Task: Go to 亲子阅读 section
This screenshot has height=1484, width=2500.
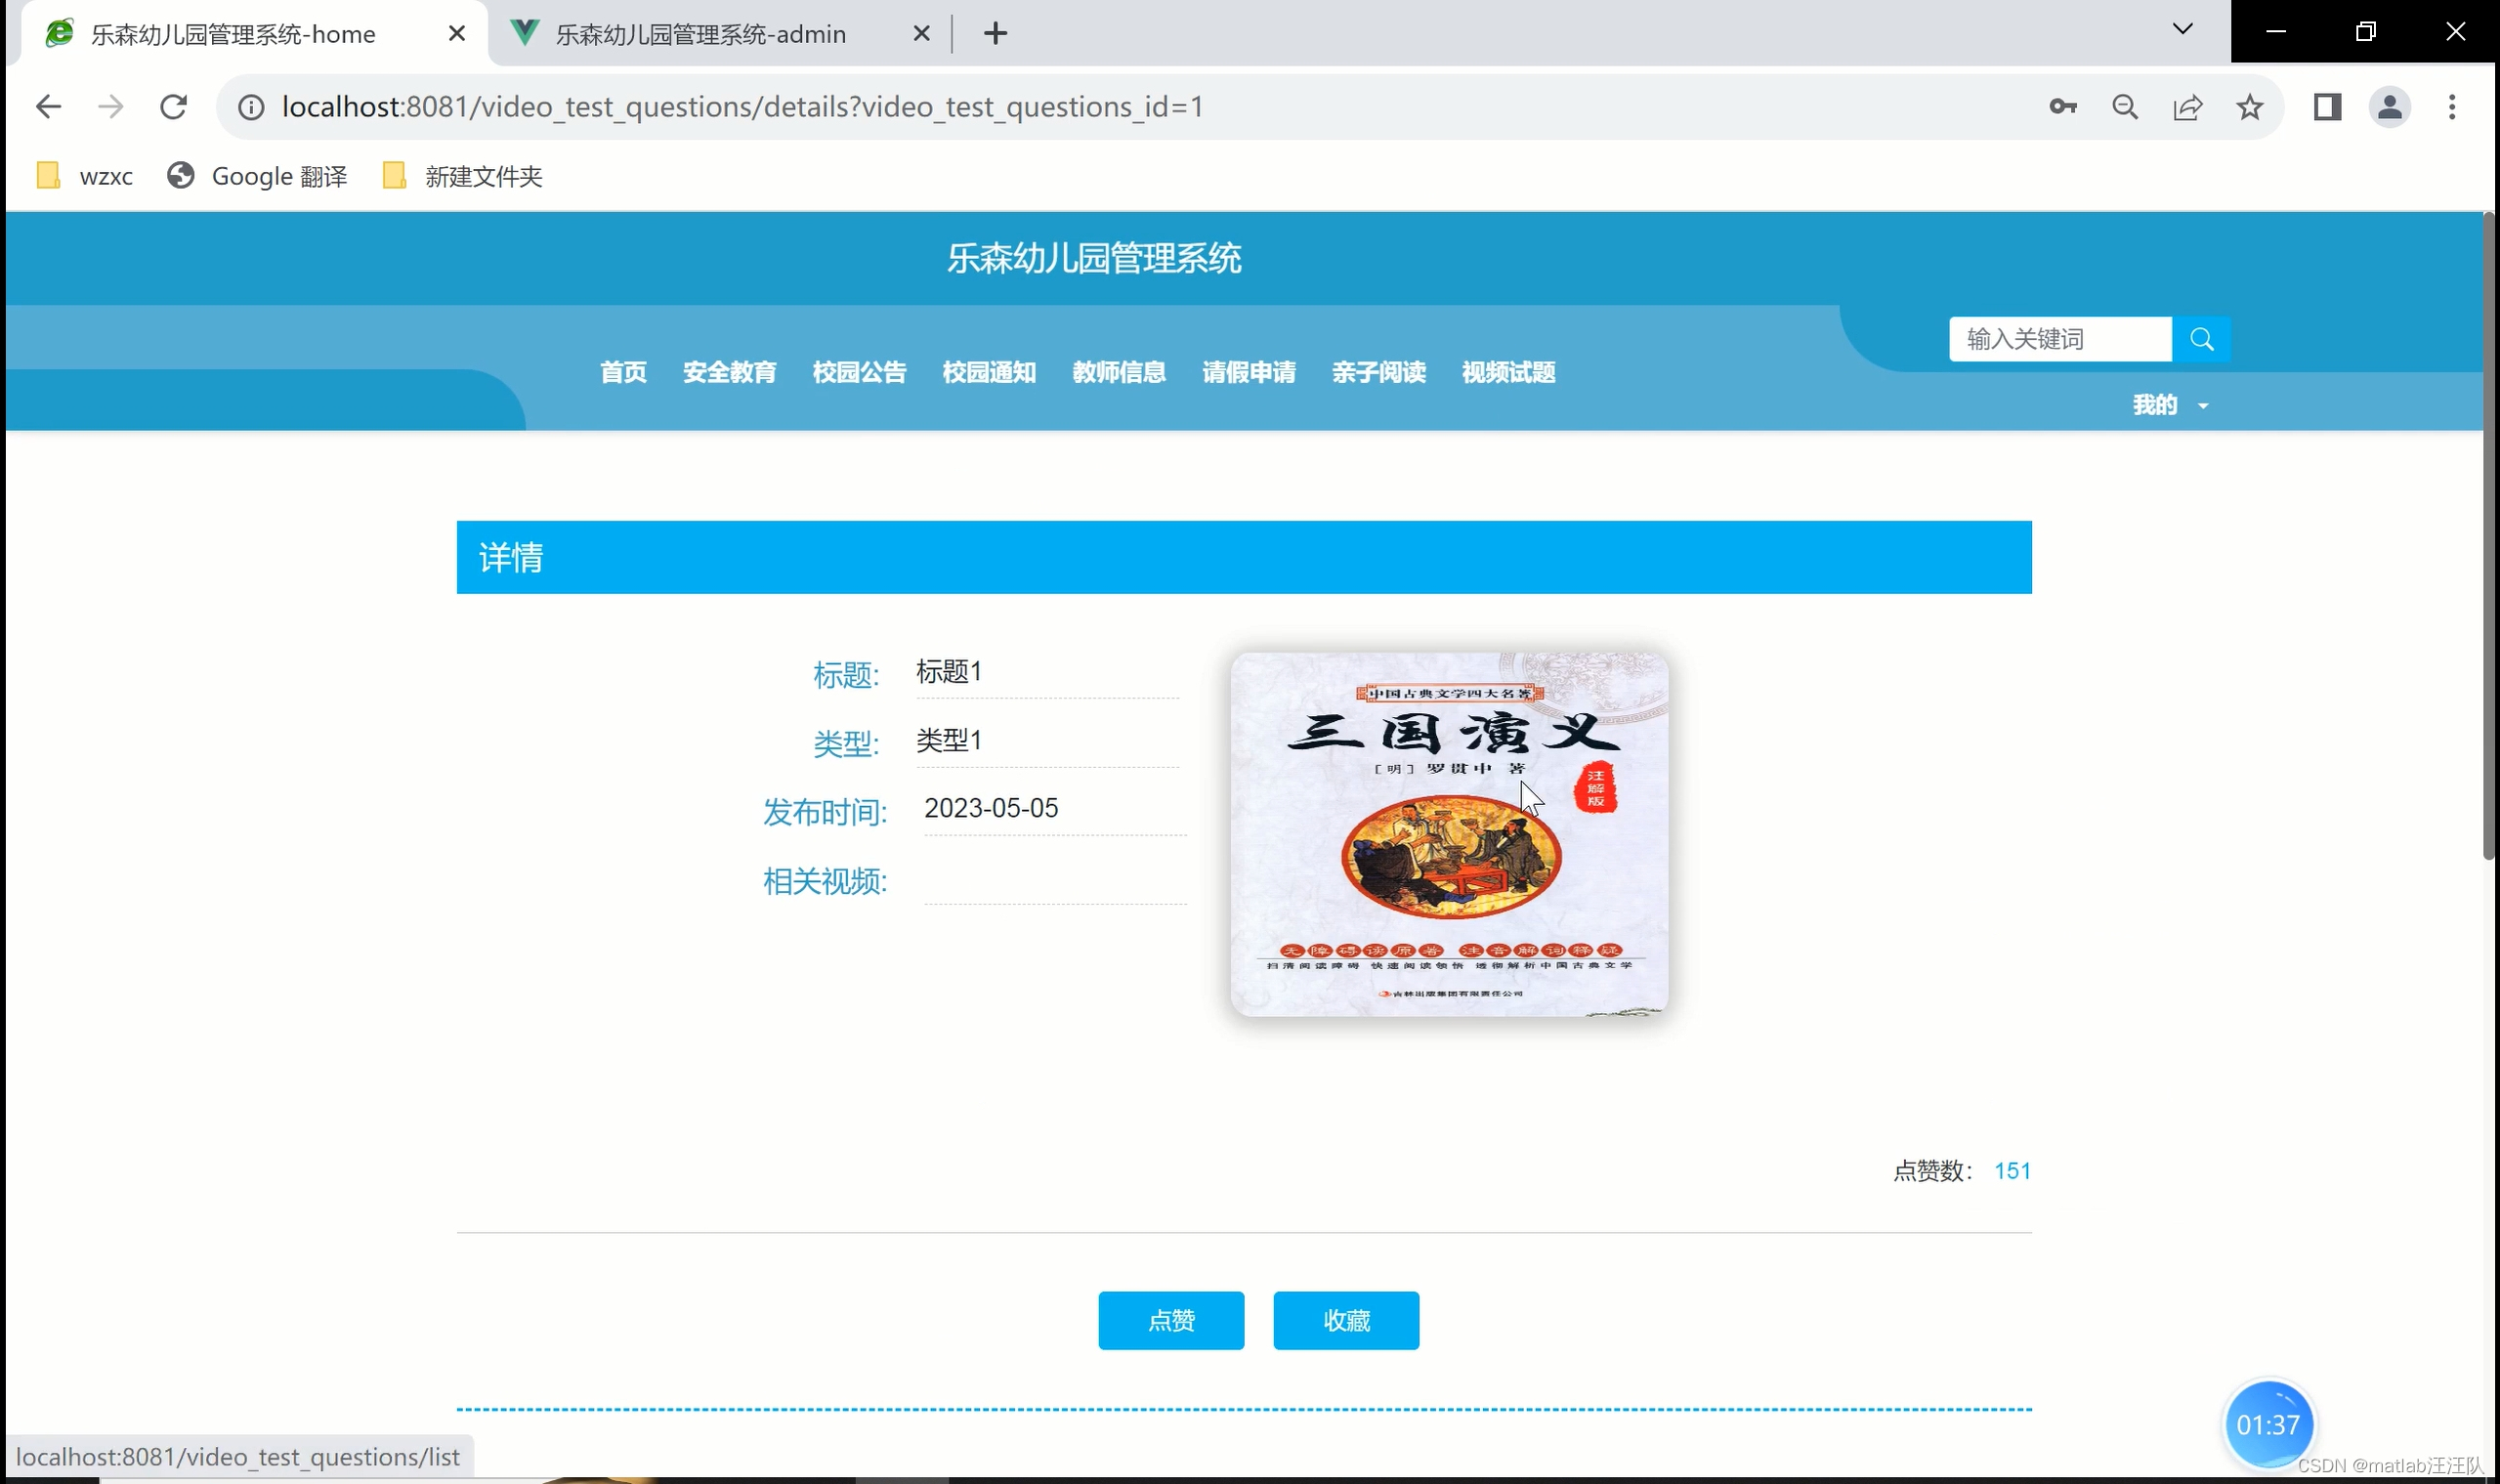Action: tap(1378, 372)
